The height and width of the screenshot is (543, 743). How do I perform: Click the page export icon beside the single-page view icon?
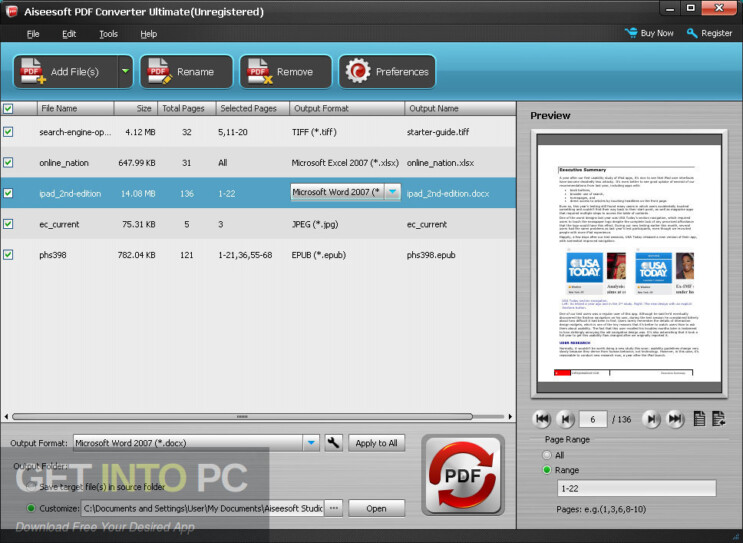[718, 418]
